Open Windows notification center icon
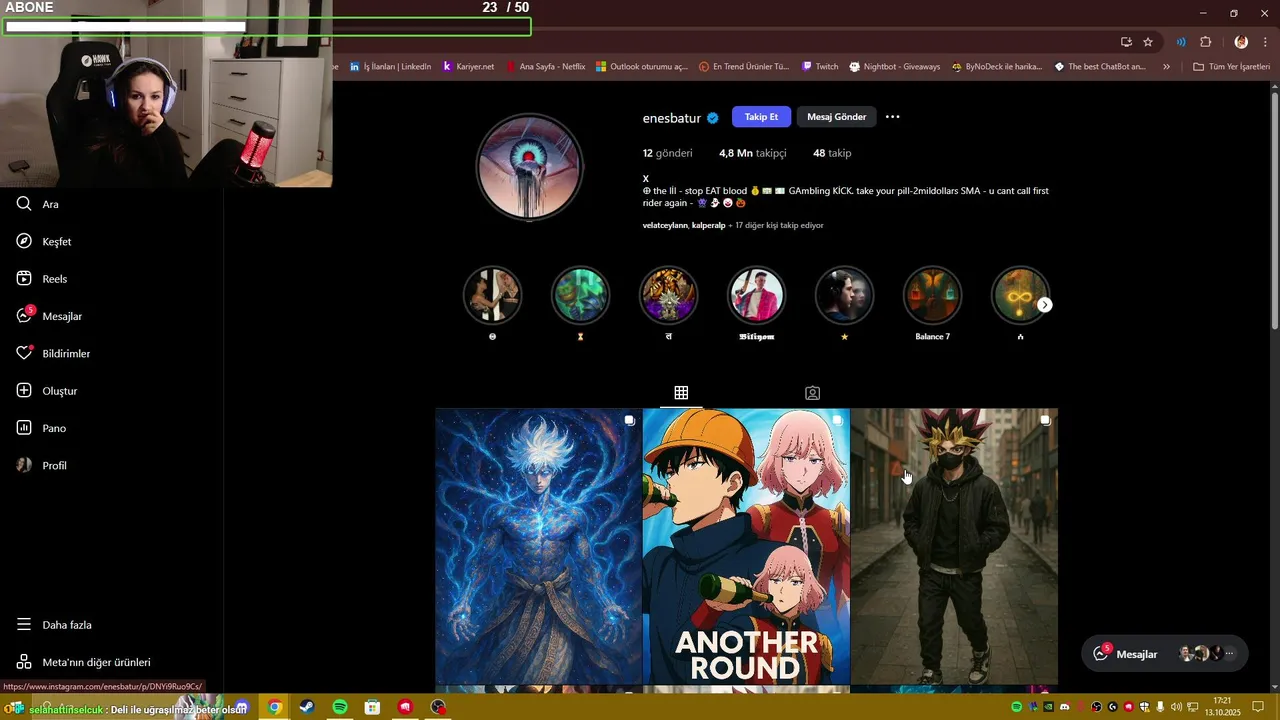Screen dimensions: 1280x720 pyautogui.click(x=1259, y=707)
